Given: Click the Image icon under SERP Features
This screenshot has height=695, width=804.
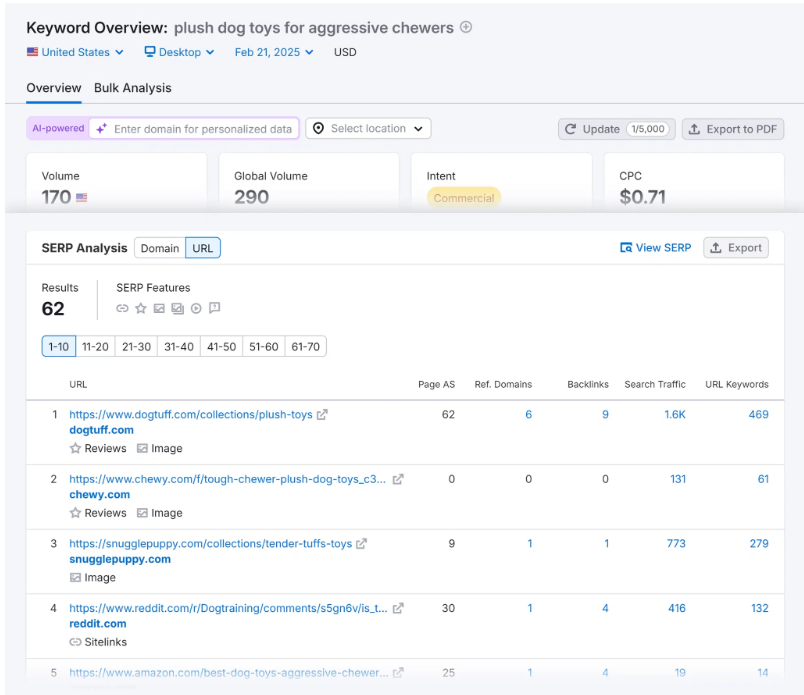Looking at the screenshot, I should 159,308.
